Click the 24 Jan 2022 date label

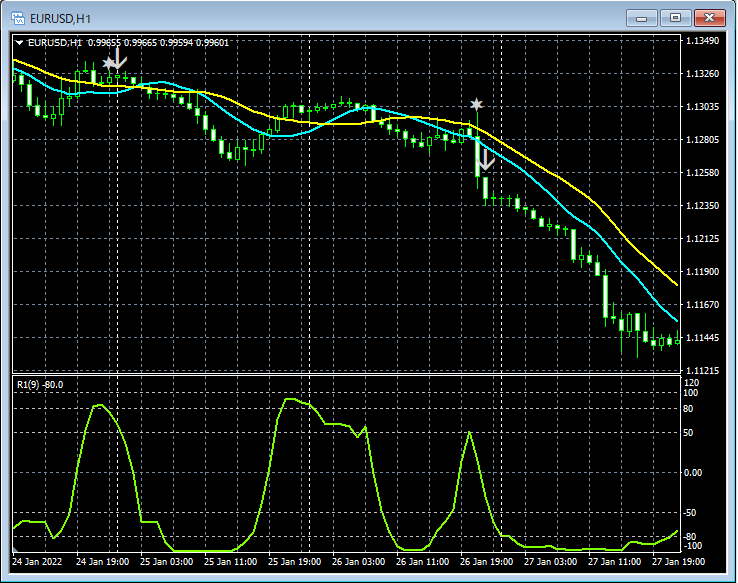tap(39, 562)
